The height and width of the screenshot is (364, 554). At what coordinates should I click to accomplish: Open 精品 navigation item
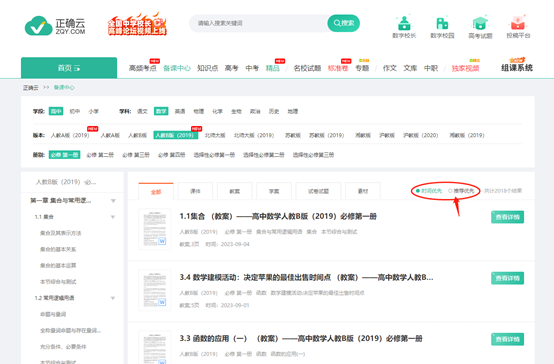(272, 68)
